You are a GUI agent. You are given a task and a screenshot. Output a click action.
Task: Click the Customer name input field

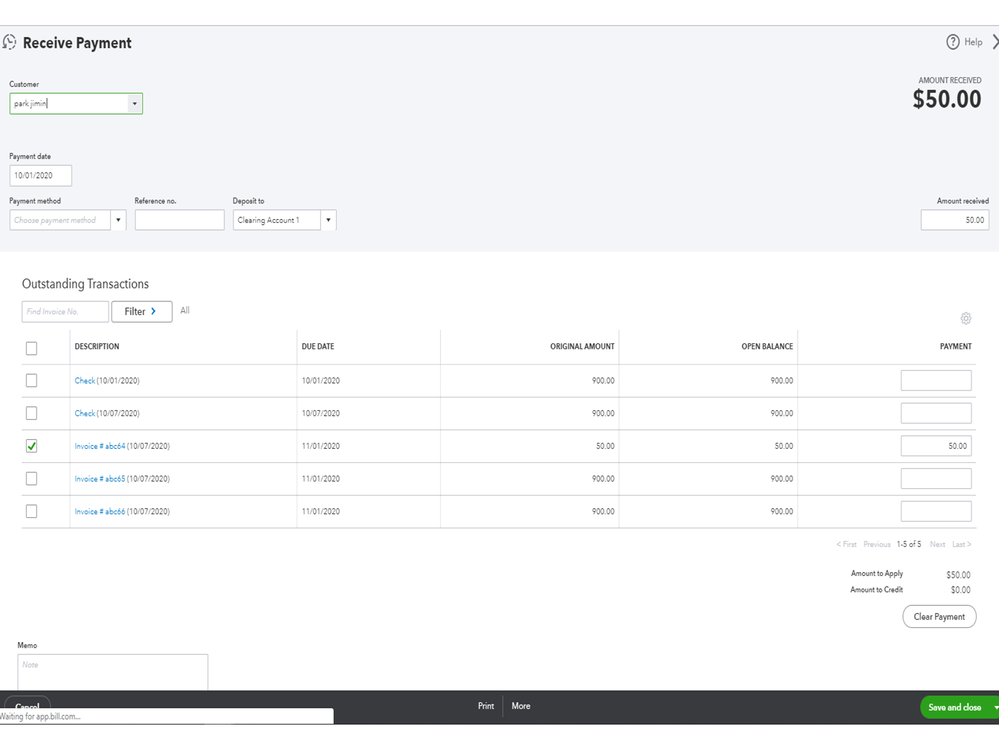[69, 104]
